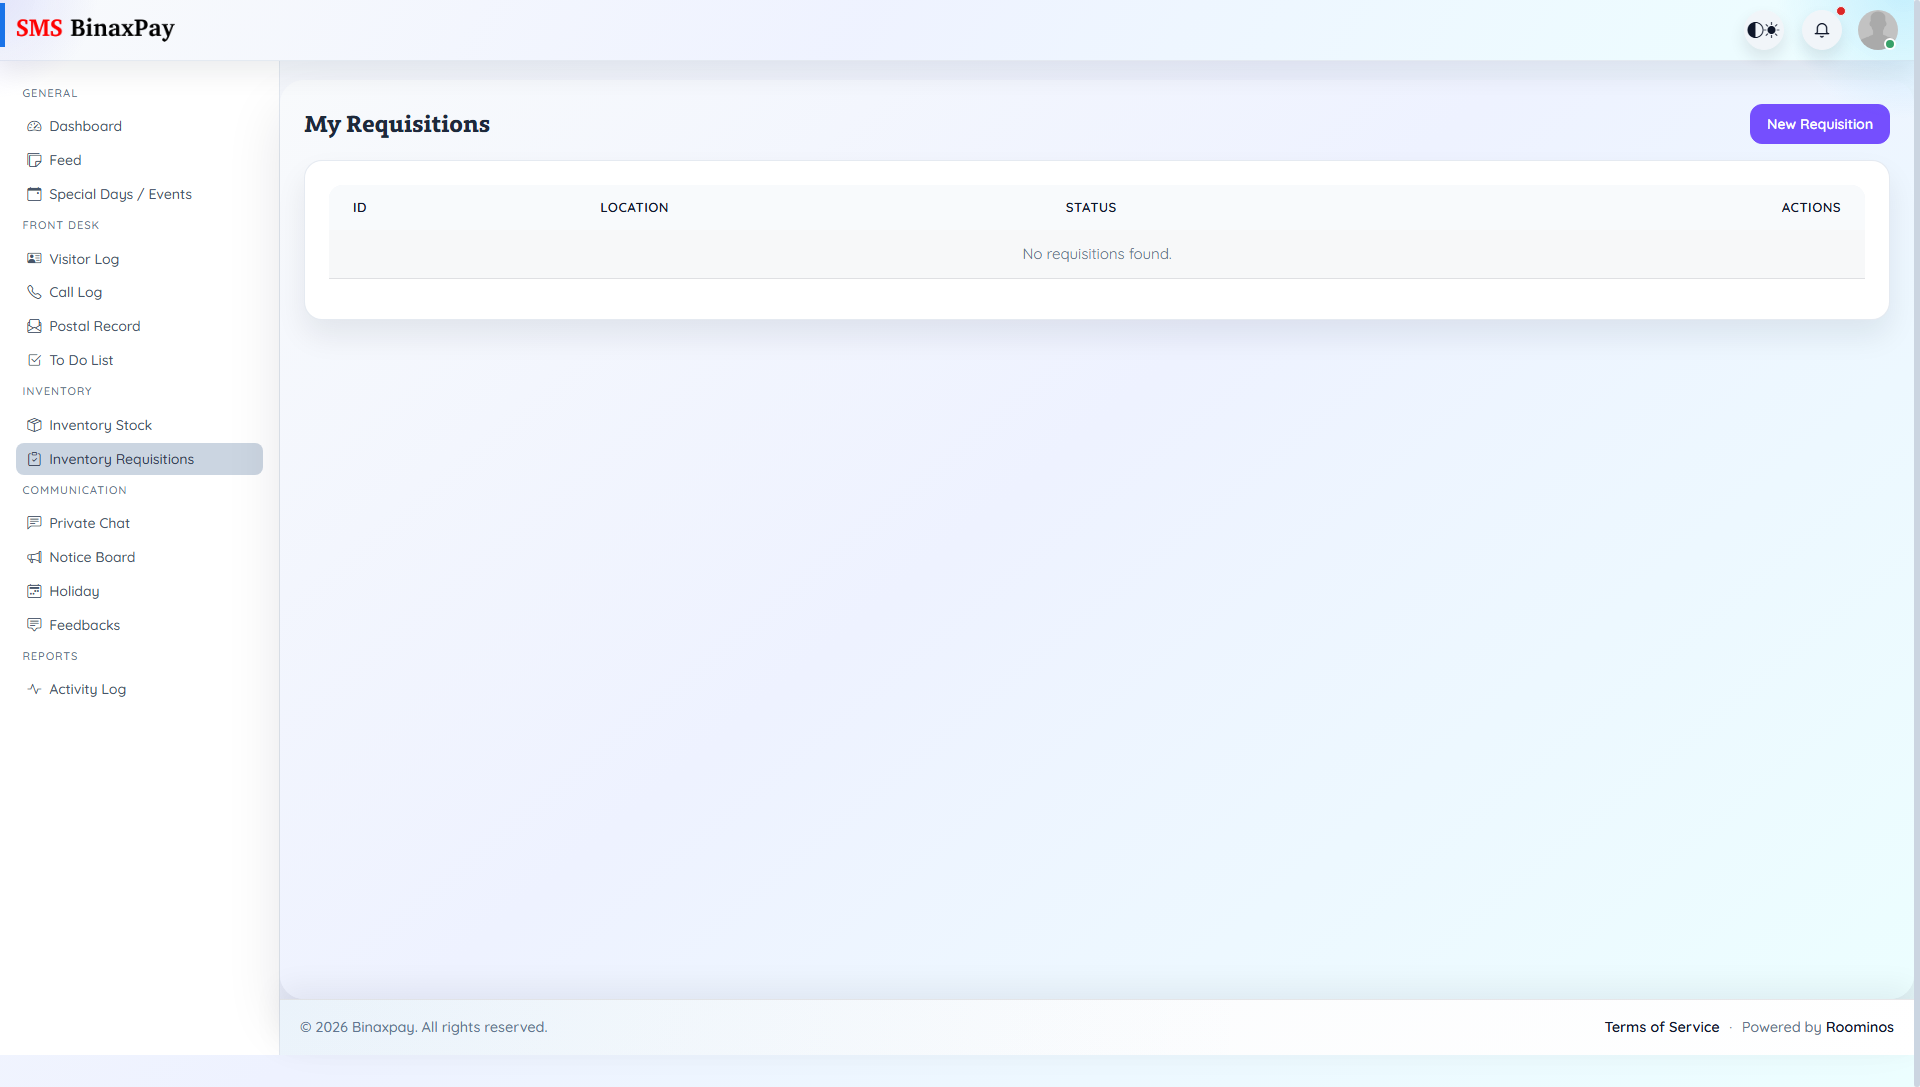Viewport: 1920px width, 1087px height.
Task: Select the To Do List checkmark icon
Action: coord(35,360)
